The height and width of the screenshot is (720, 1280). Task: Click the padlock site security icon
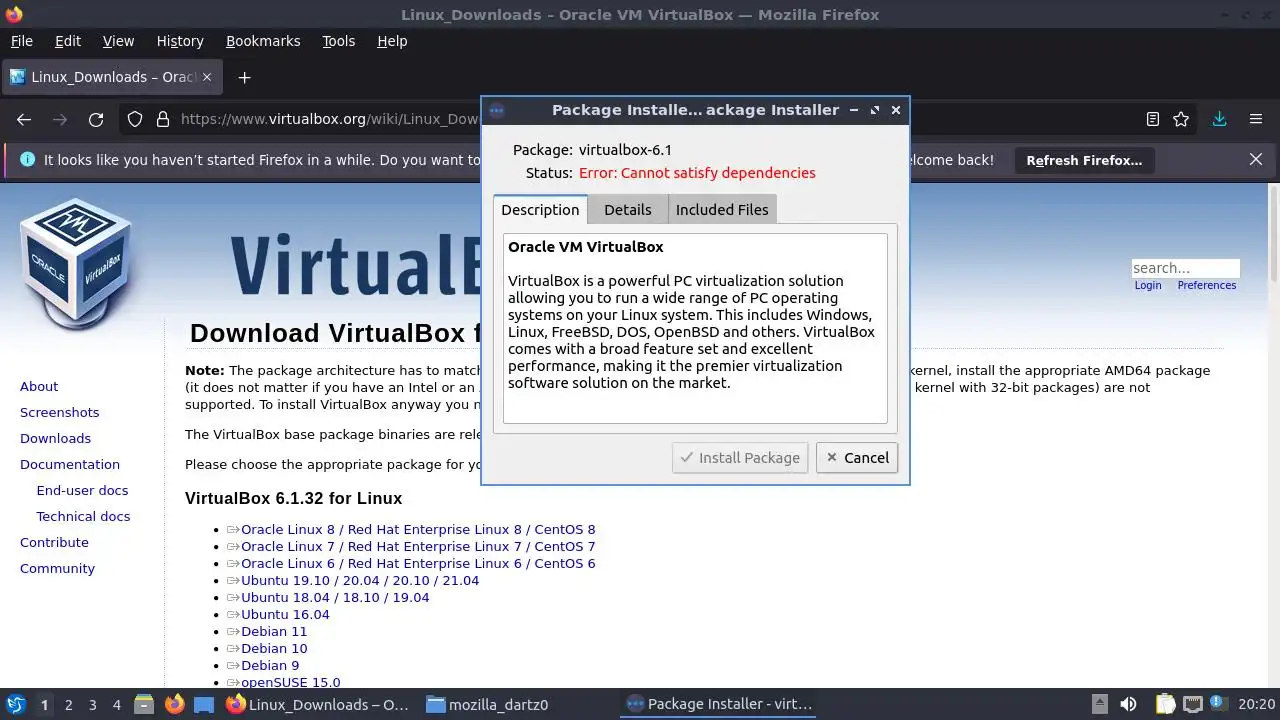point(163,119)
